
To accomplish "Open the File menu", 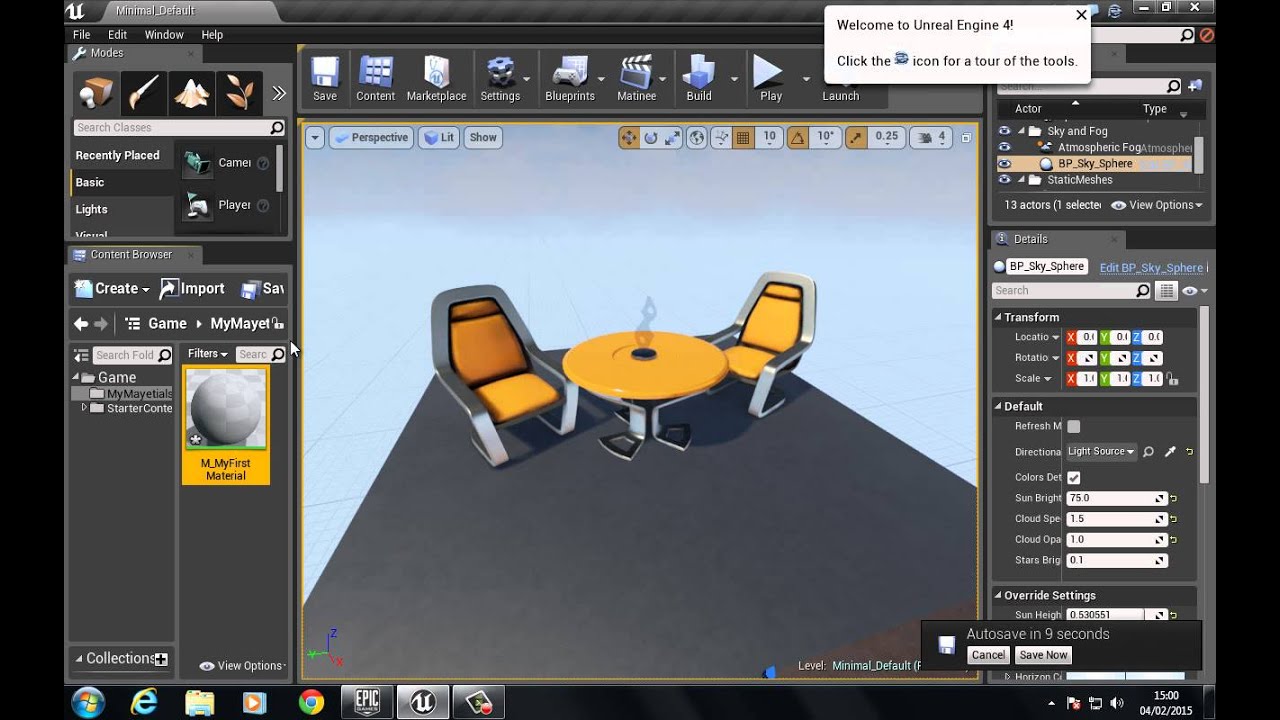I will point(82,34).
